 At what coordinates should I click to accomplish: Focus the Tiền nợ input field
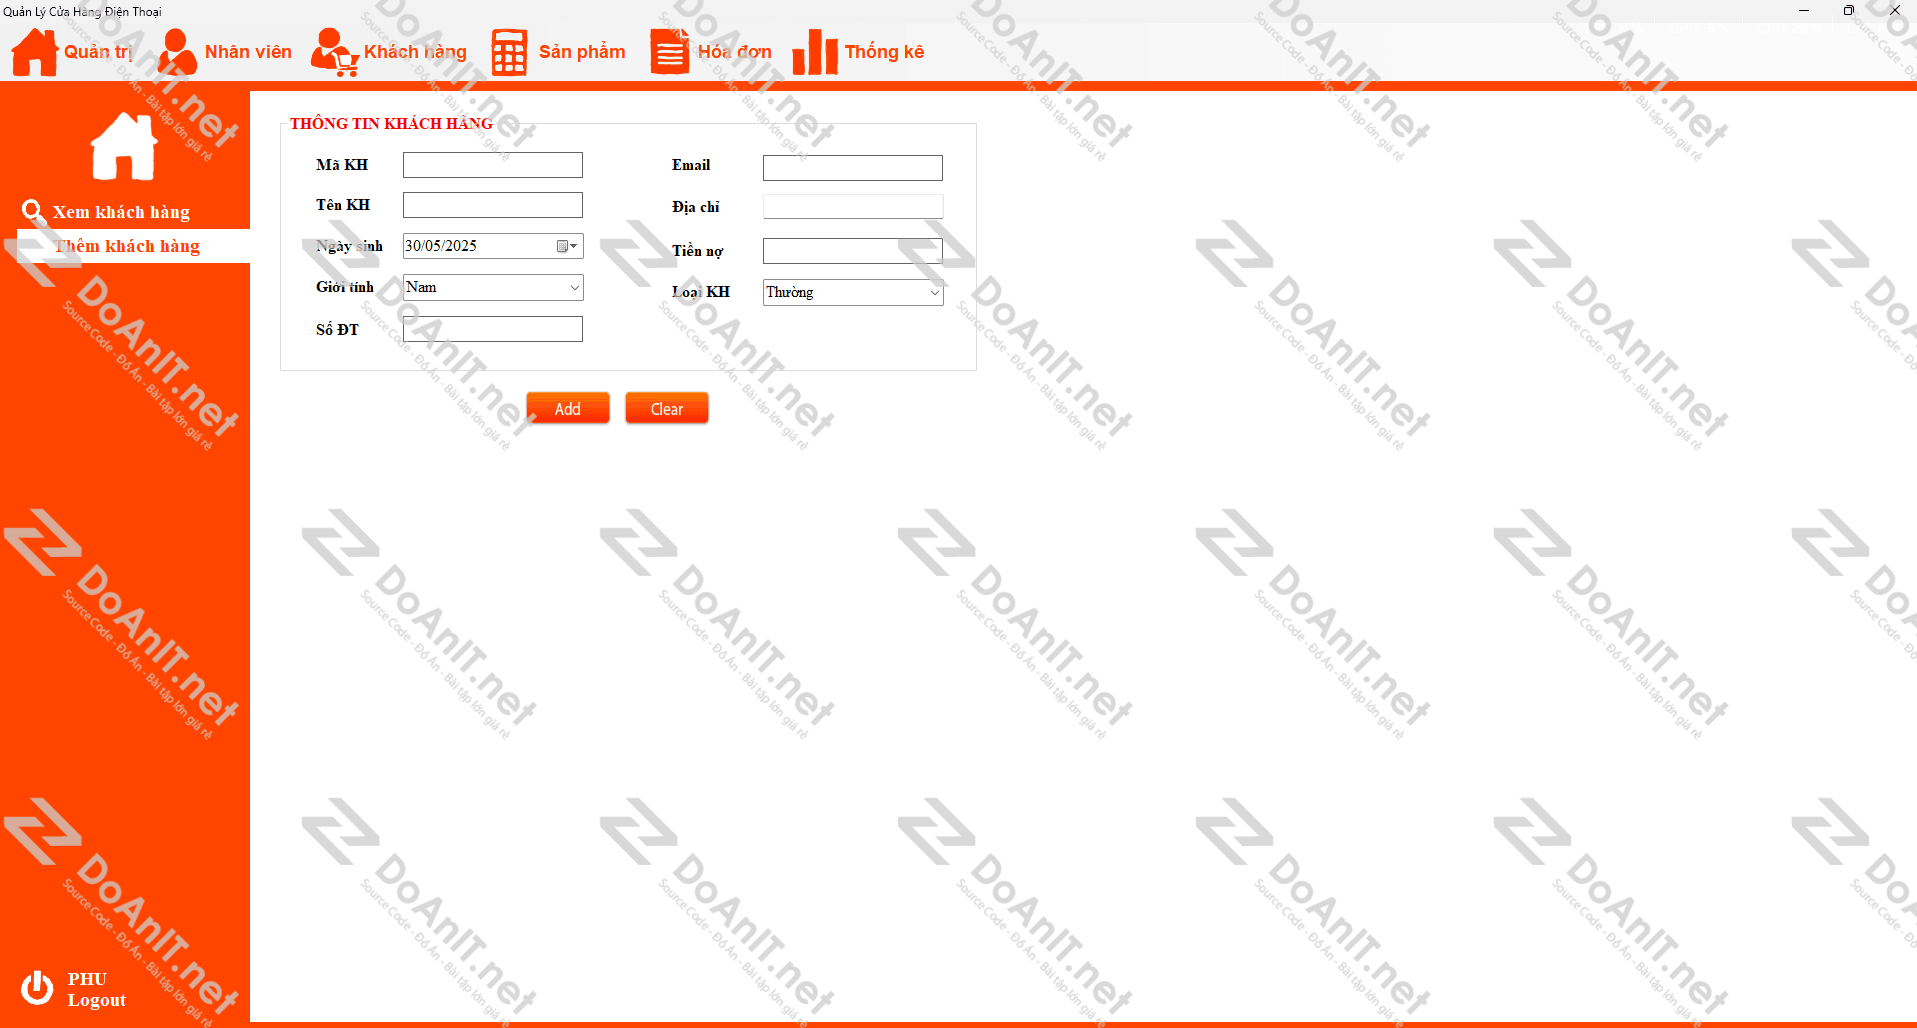(x=853, y=251)
